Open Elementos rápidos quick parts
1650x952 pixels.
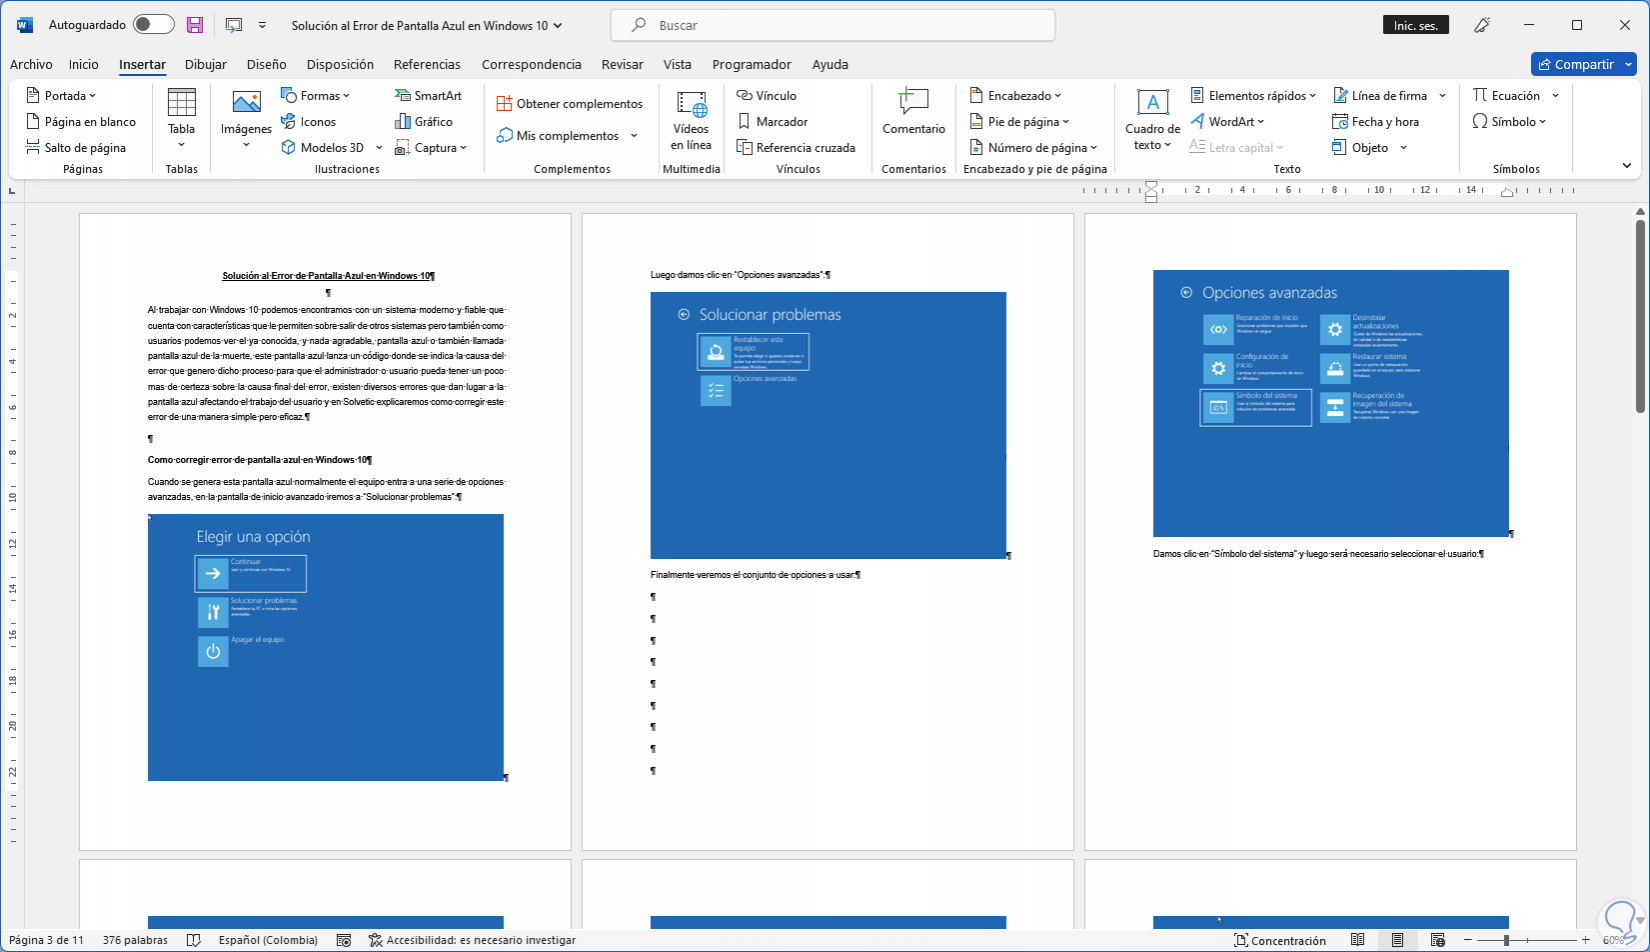click(x=1254, y=96)
